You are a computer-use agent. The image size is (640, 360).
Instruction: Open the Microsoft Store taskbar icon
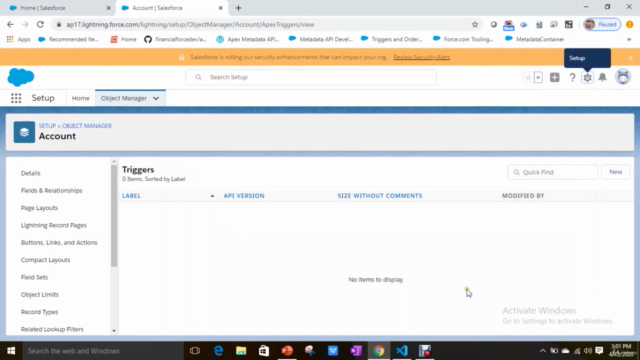(264, 351)
